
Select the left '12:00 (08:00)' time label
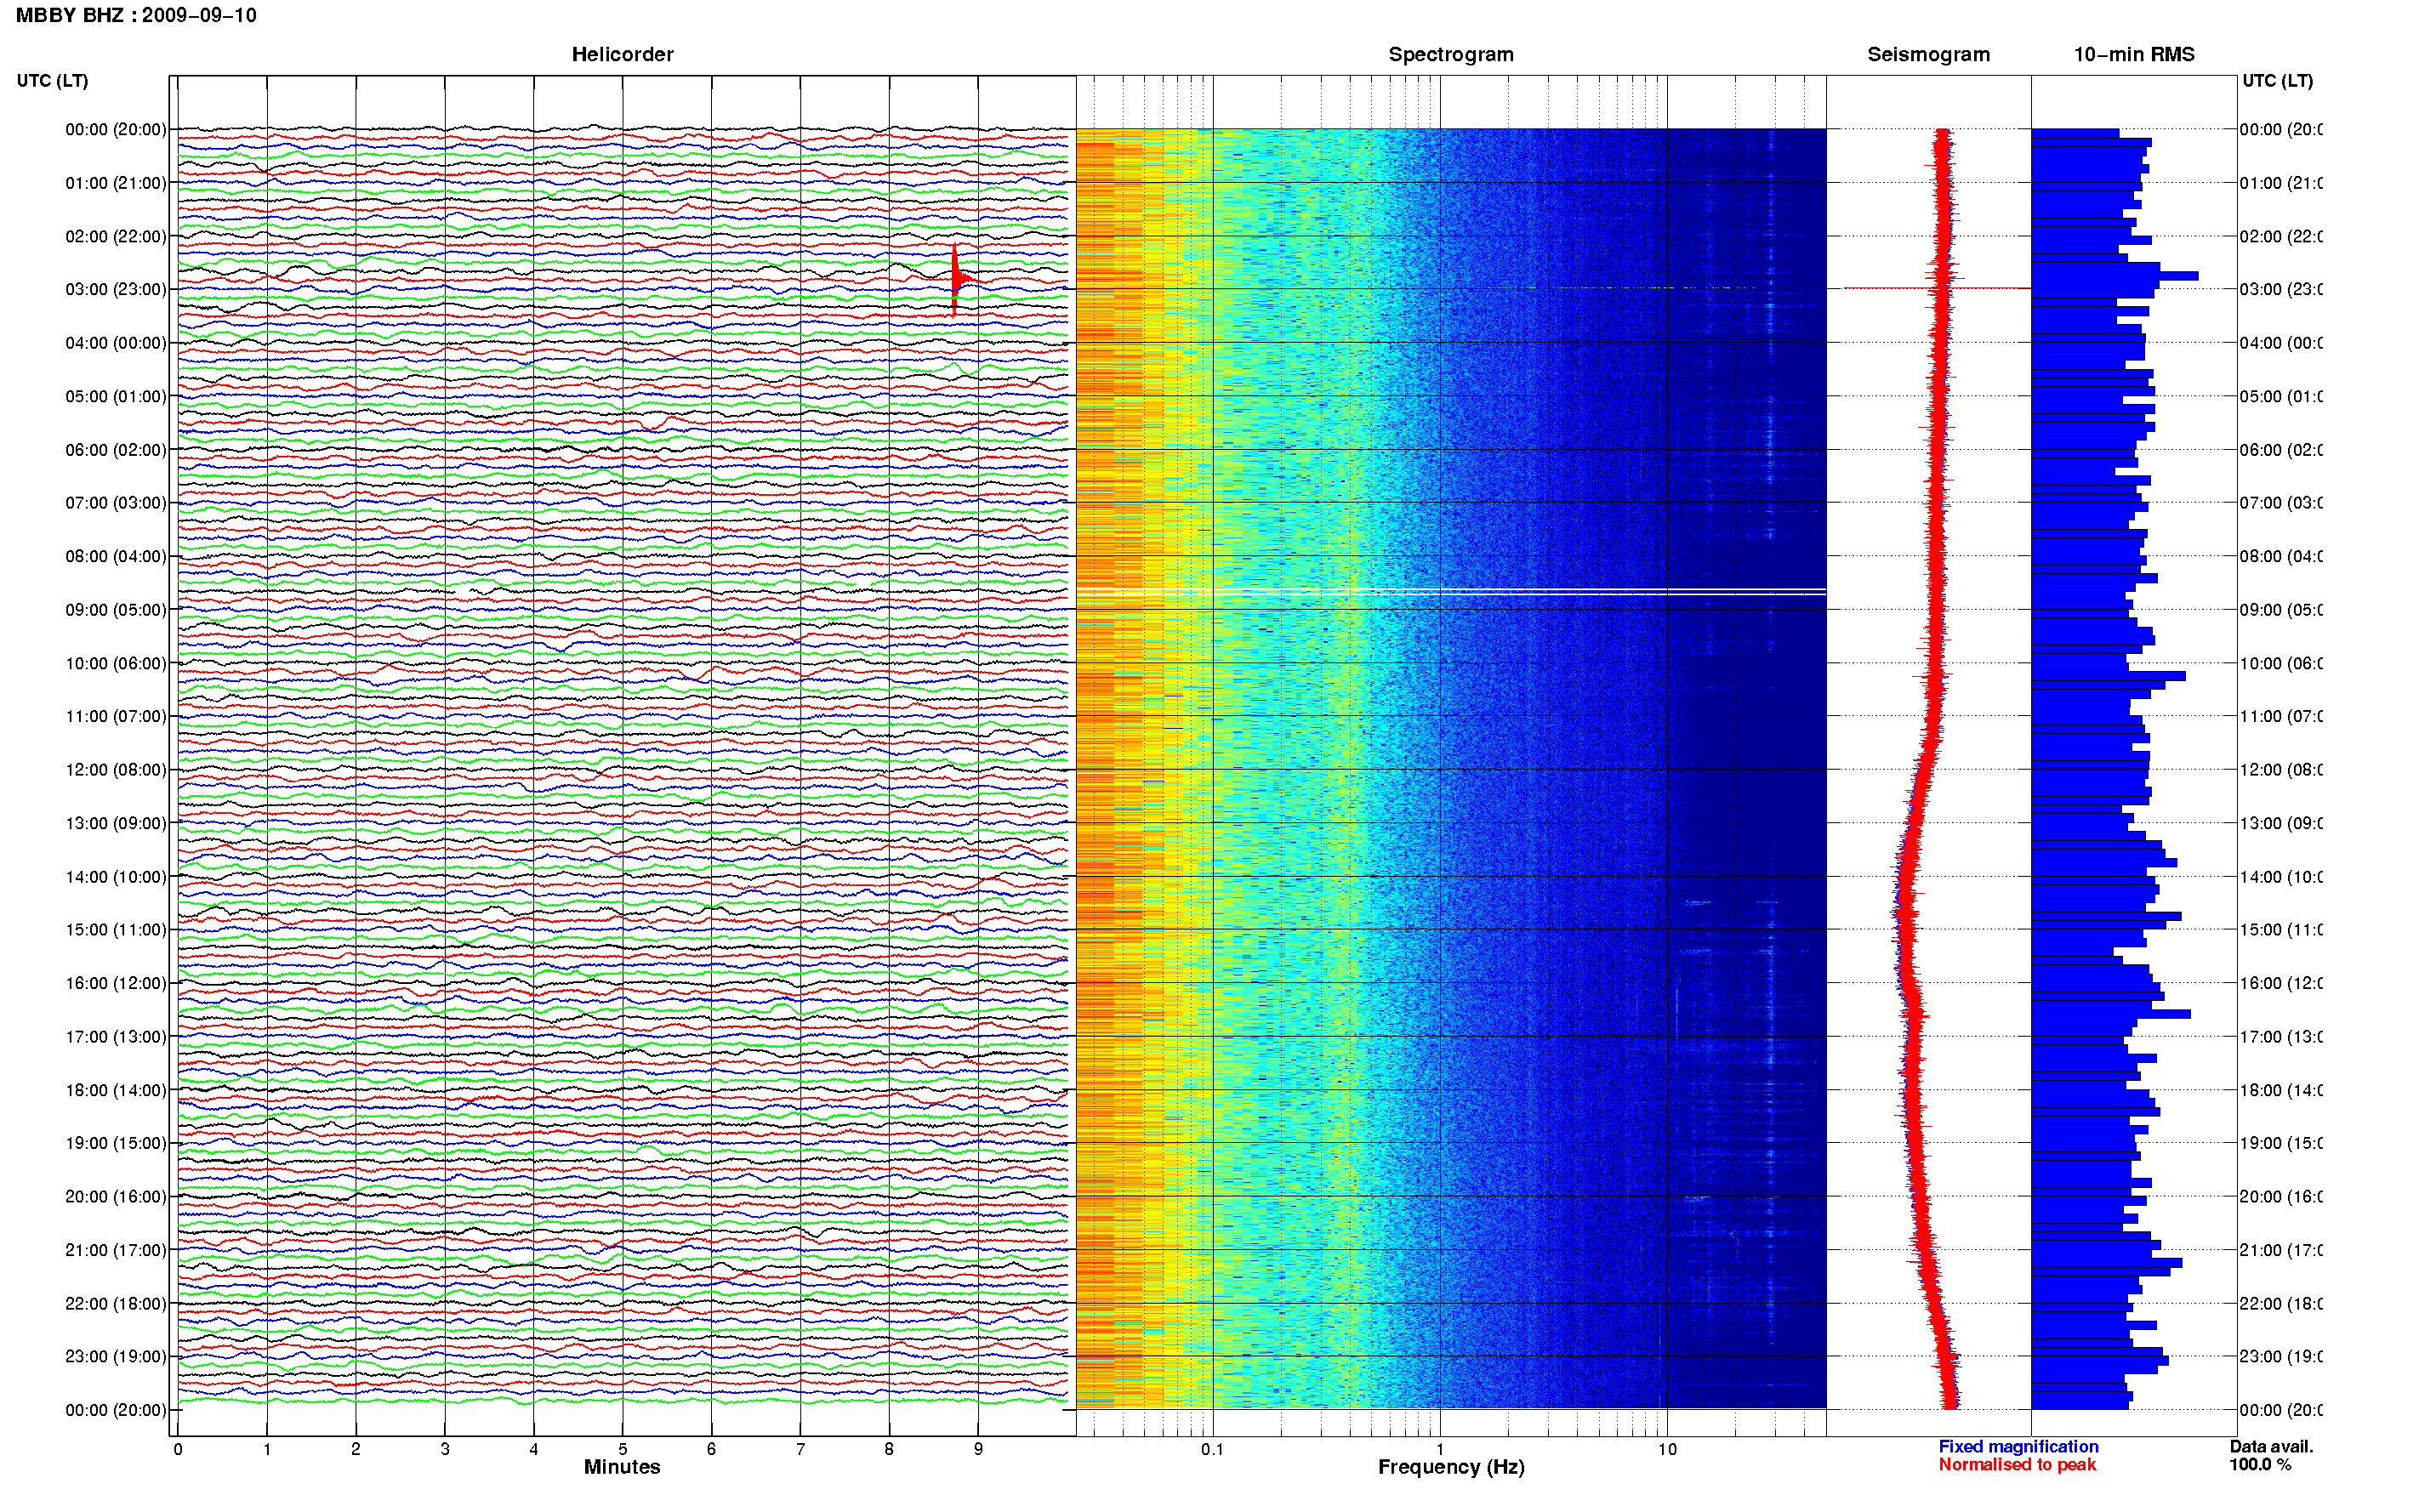click(x=116, y=770)
